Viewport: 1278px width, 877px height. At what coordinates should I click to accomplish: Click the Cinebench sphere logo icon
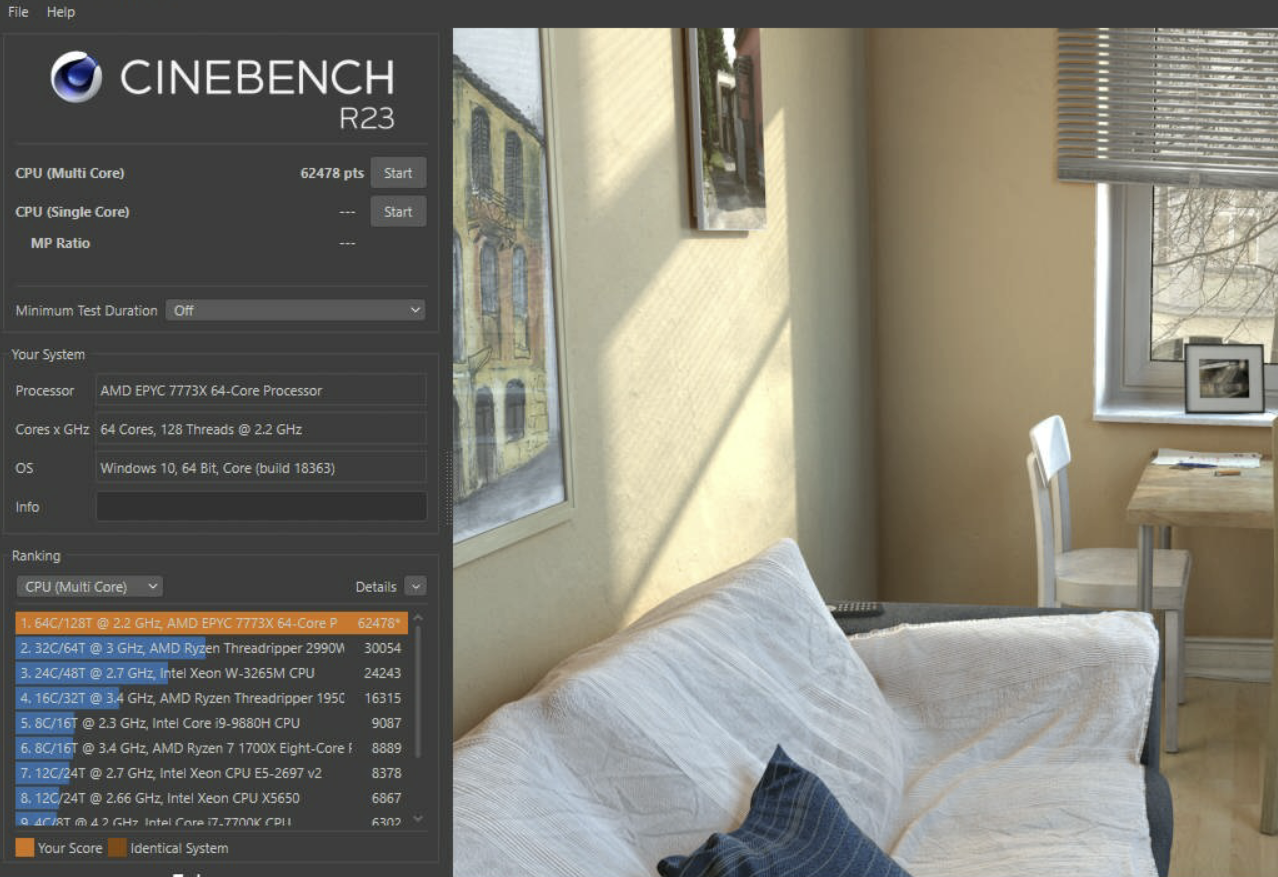[76, 77]
